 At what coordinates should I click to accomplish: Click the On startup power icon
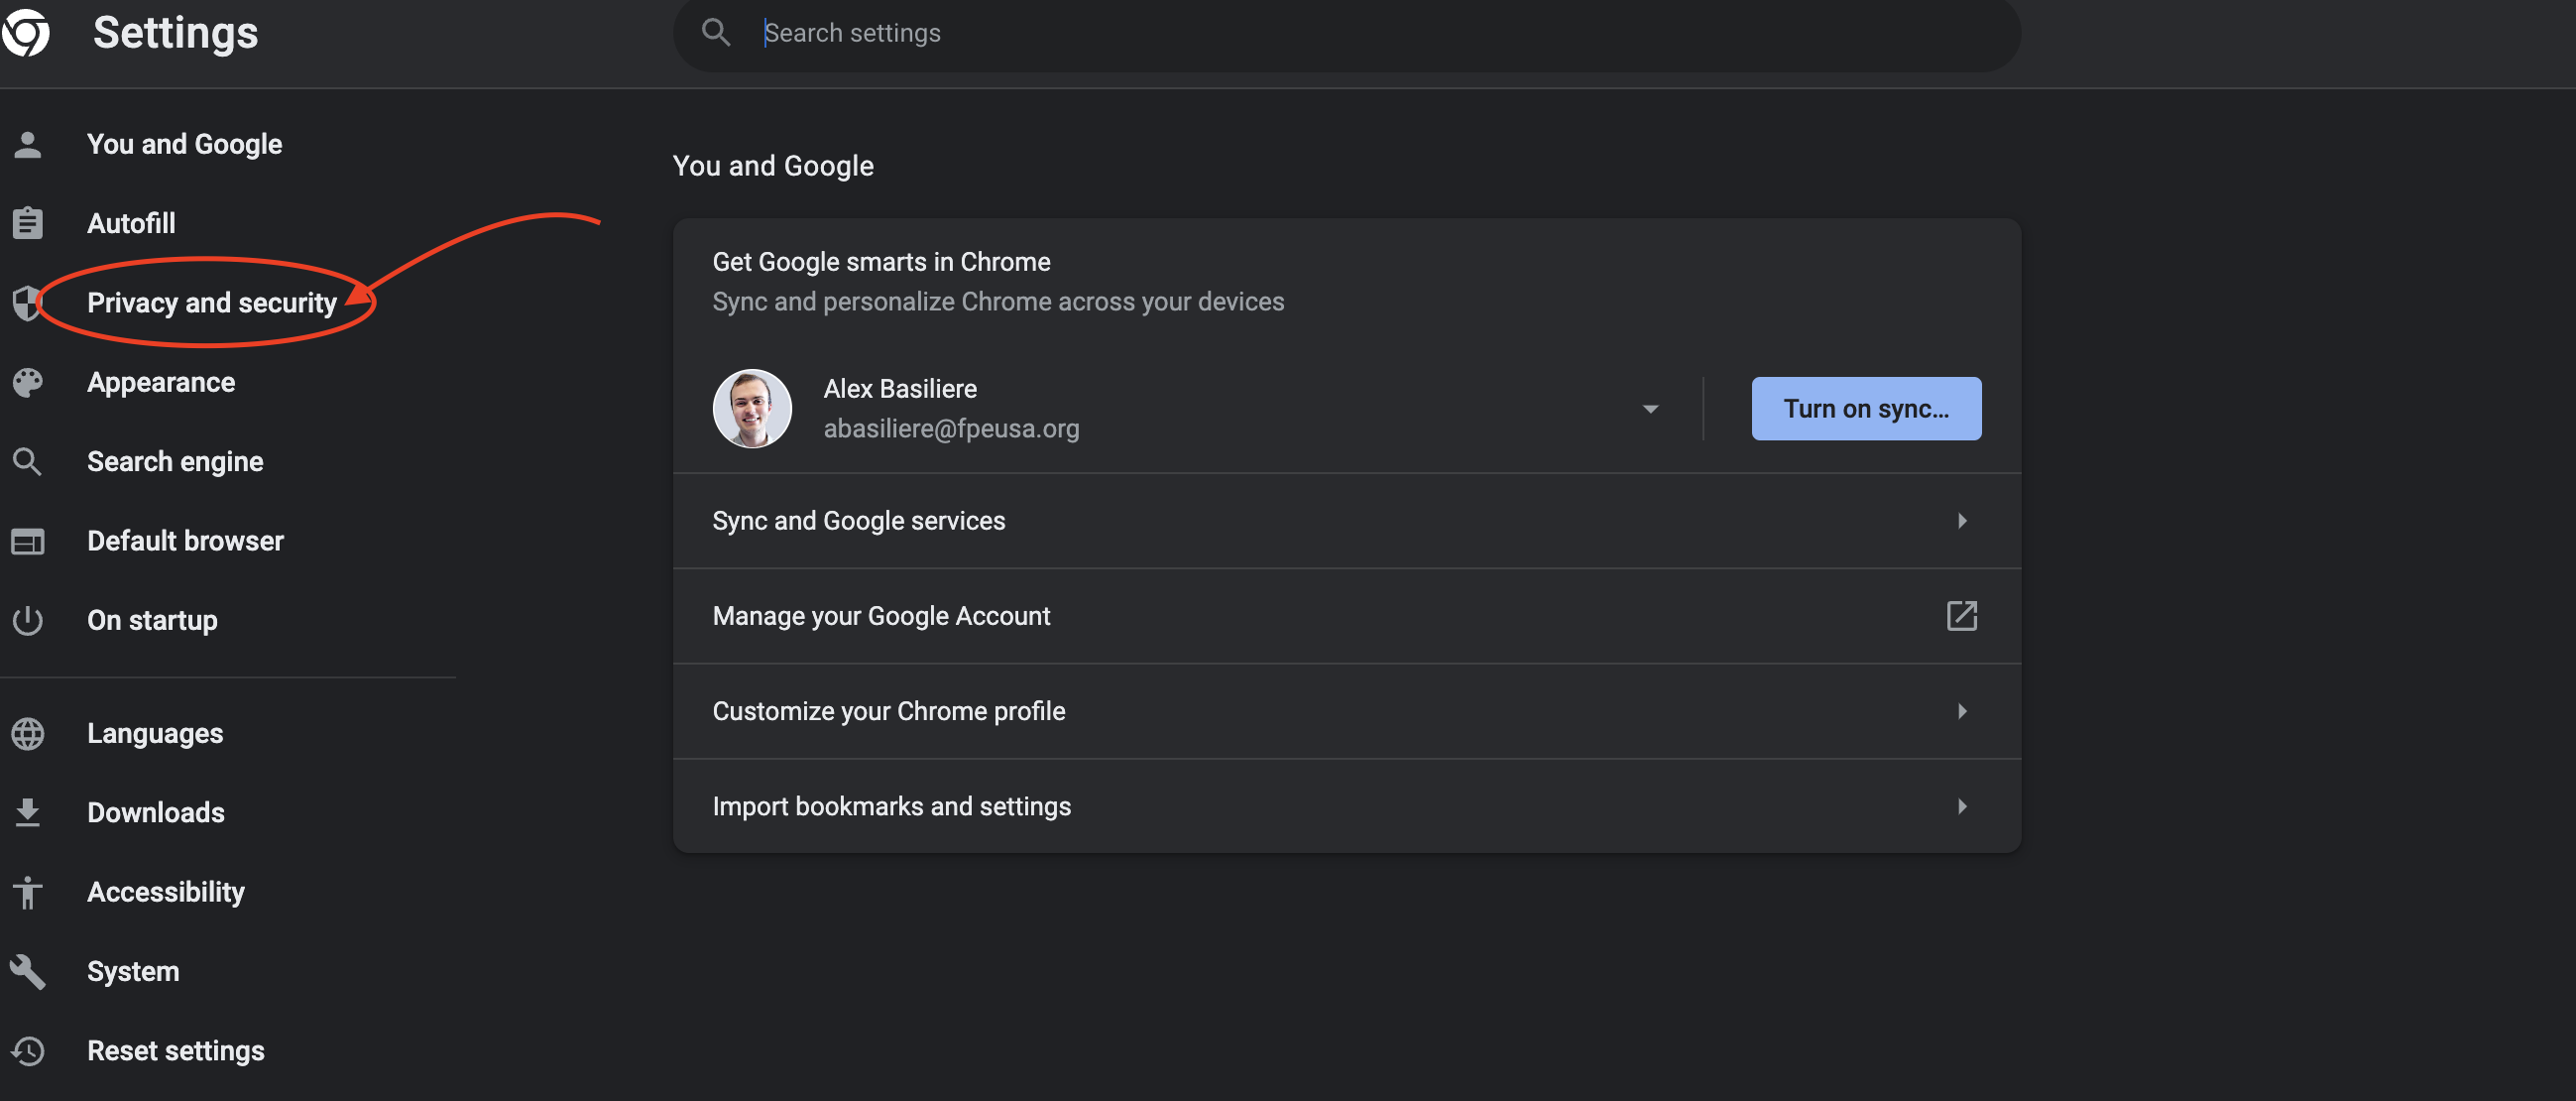(x=28, y=620)
